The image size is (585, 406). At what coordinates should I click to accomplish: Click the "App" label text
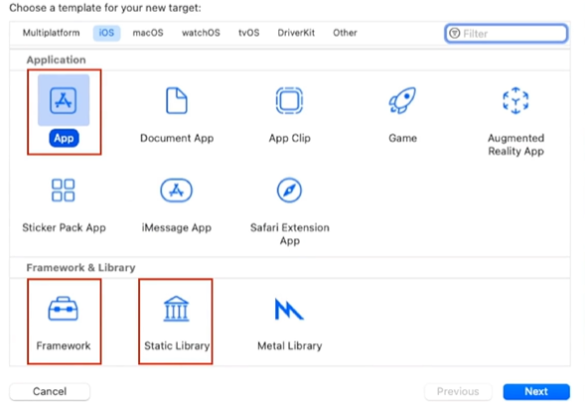click(64, 138)
